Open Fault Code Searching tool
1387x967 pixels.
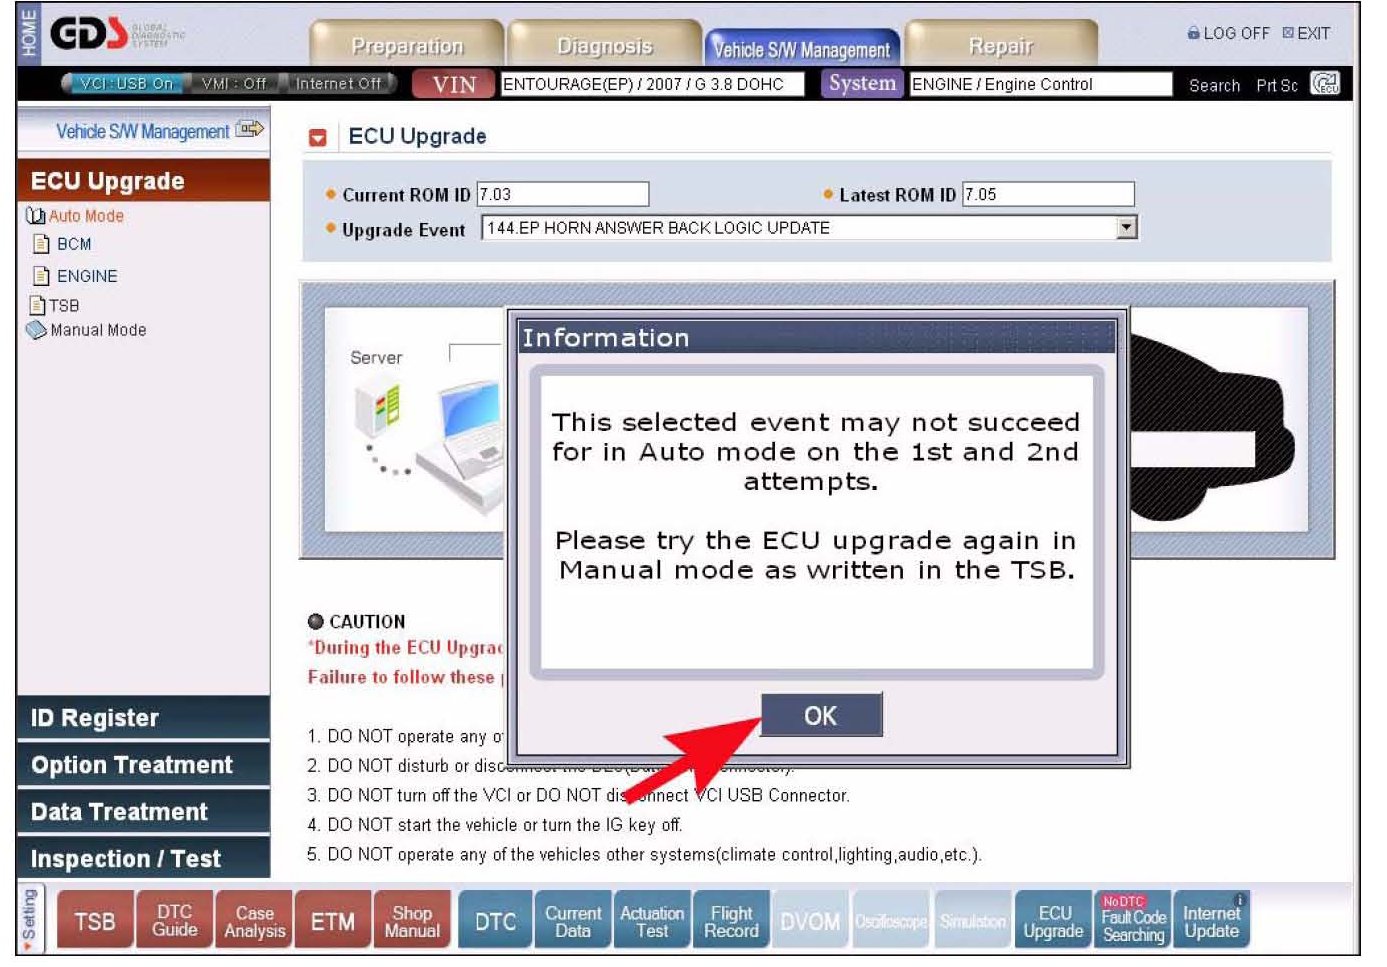click(x=1133, y=921)
